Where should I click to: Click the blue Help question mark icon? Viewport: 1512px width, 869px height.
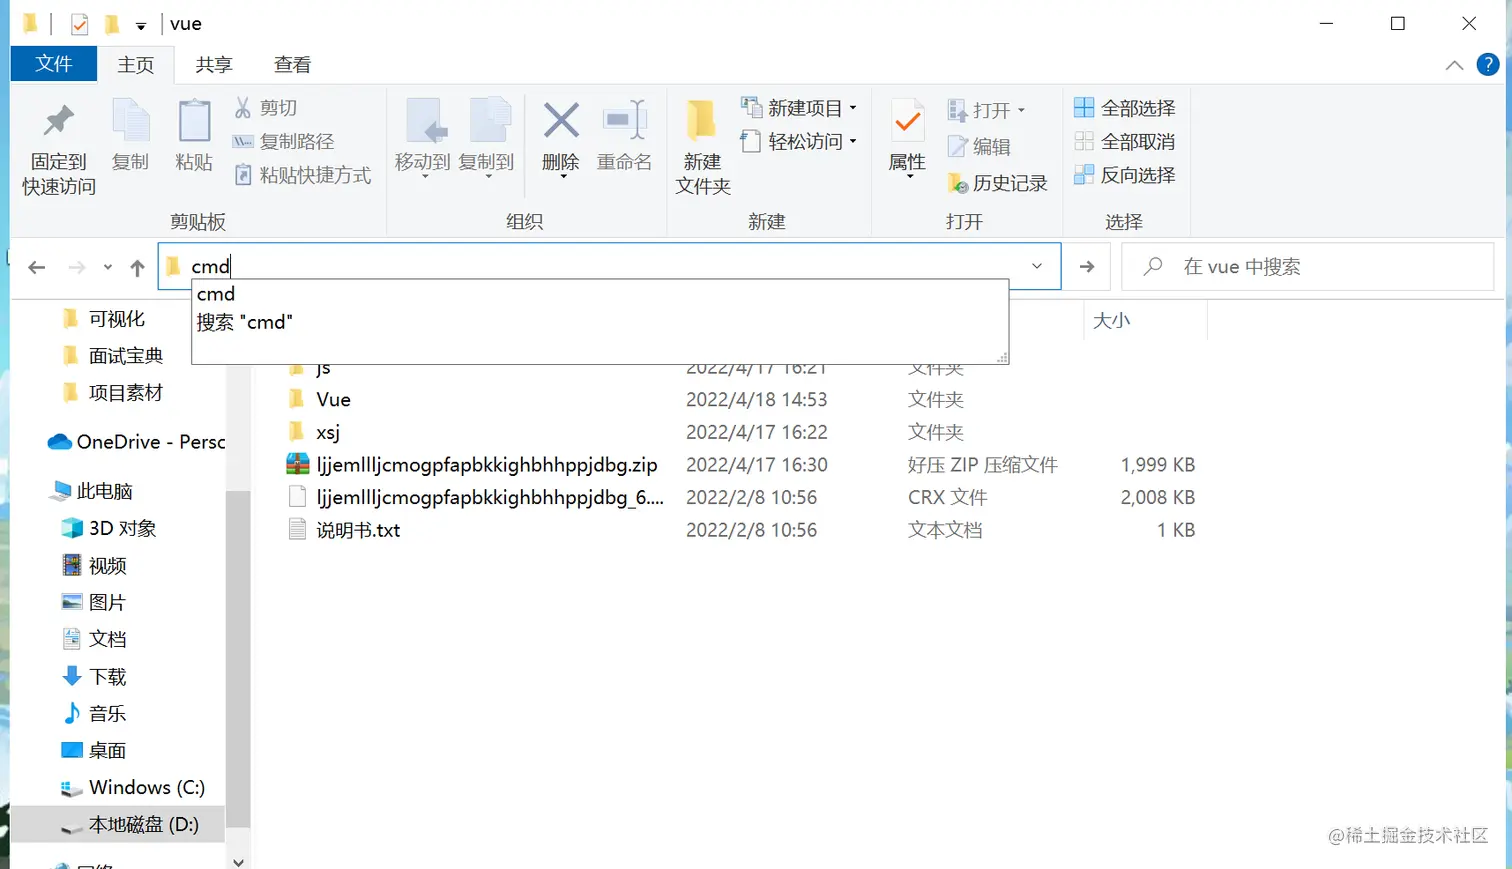point(1488,65)
